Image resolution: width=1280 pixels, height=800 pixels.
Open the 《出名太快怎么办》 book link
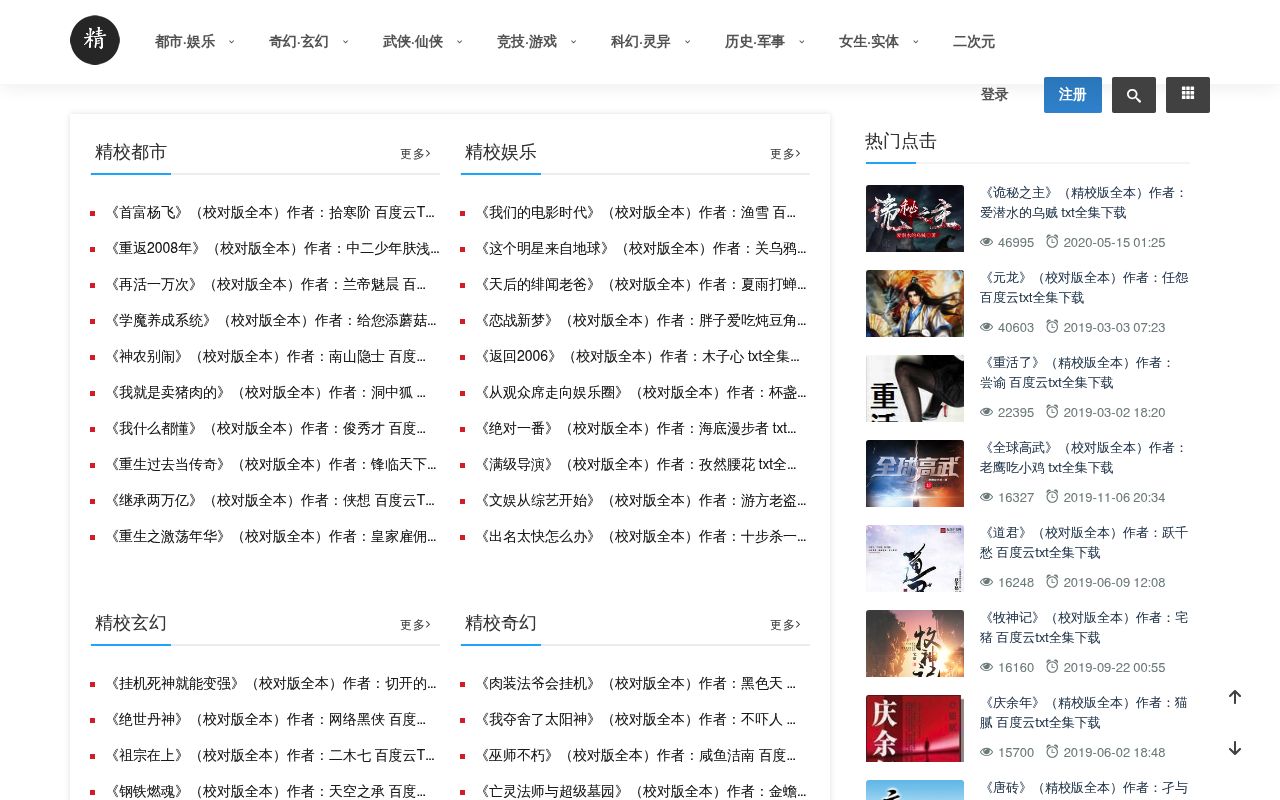tap(641, 537)
